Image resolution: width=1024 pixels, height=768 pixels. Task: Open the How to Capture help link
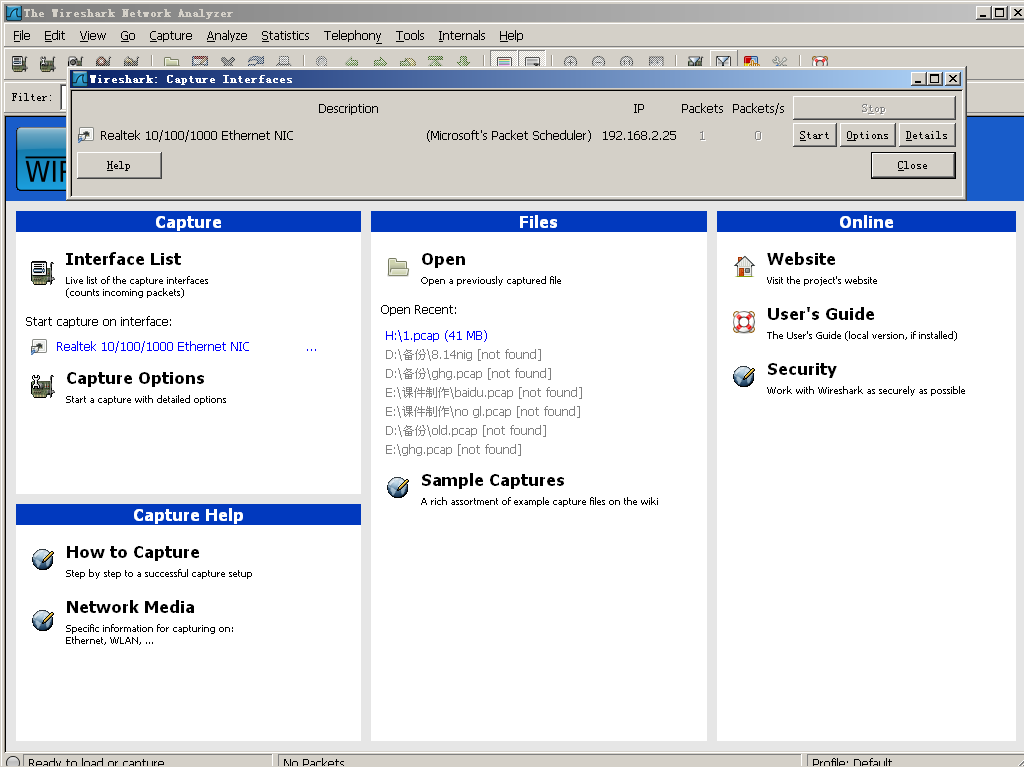pos(133,552)
